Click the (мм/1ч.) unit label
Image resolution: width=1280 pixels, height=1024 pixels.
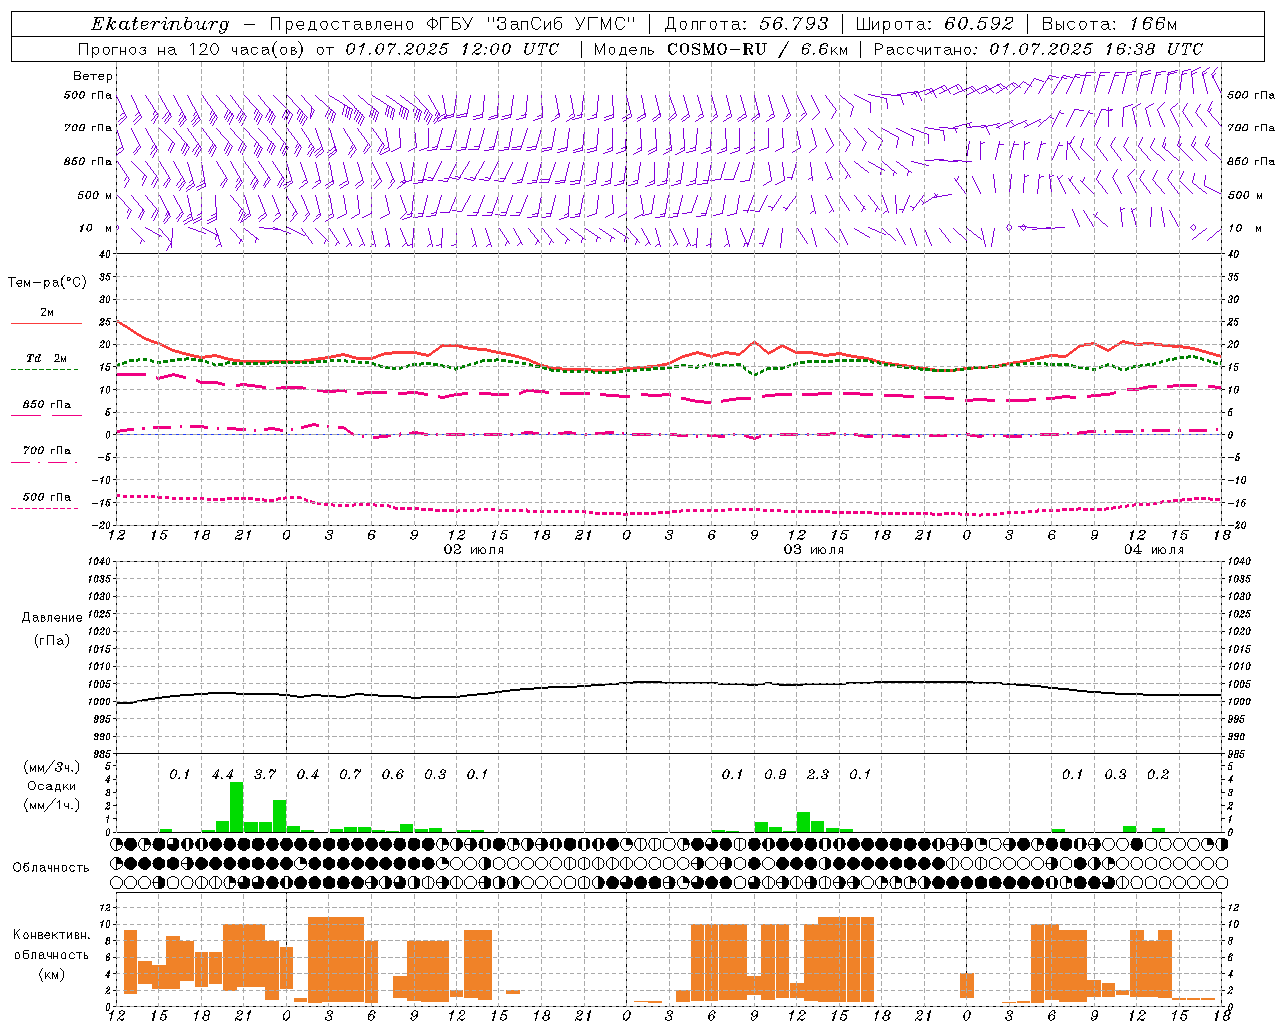click(x=52, y=805)
